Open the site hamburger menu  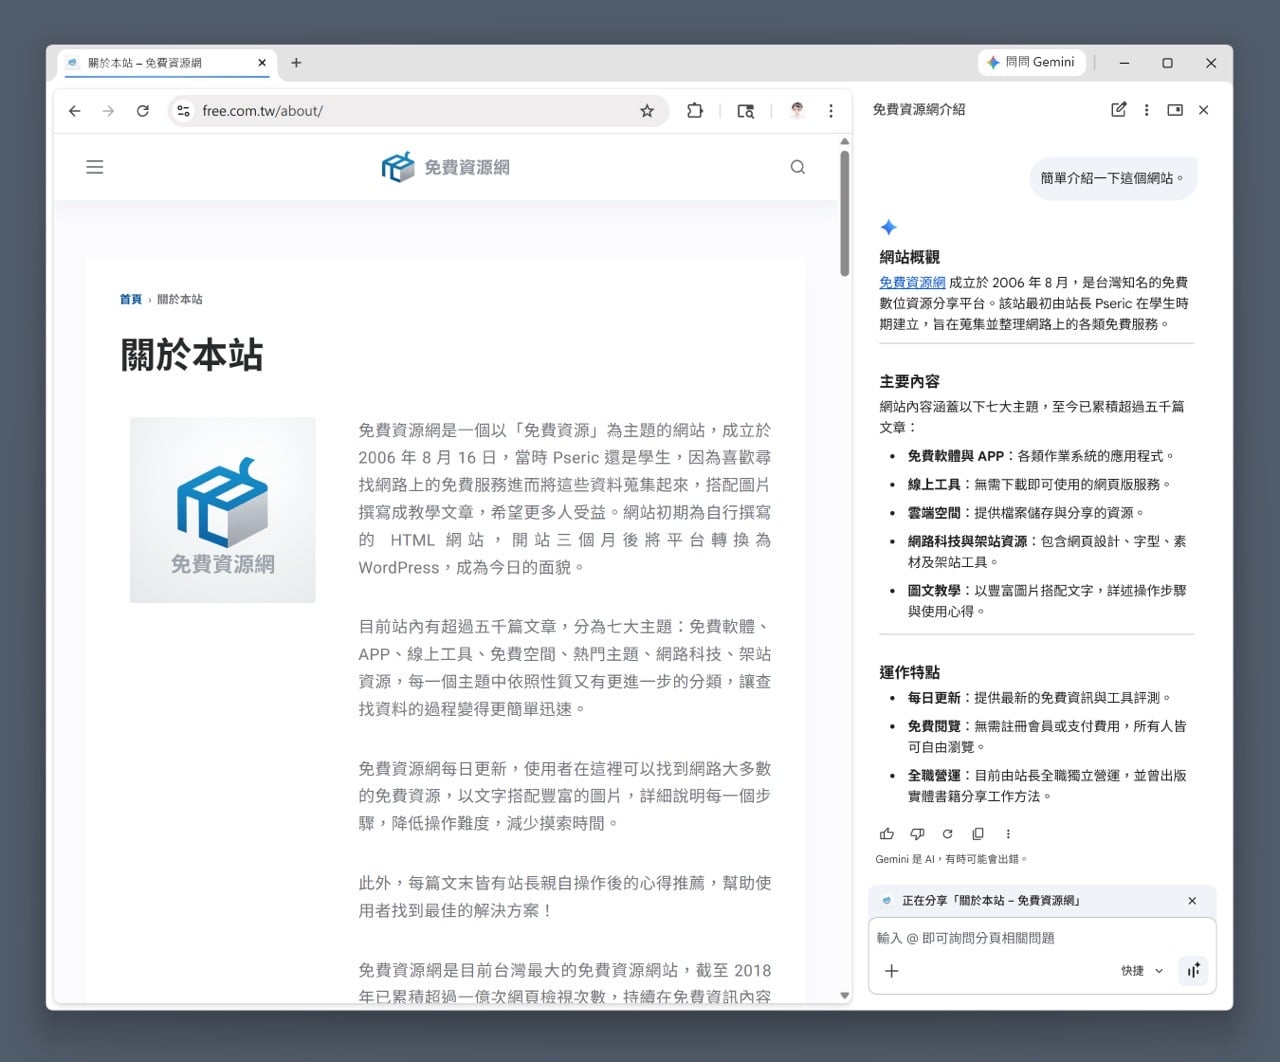[95, 167]
